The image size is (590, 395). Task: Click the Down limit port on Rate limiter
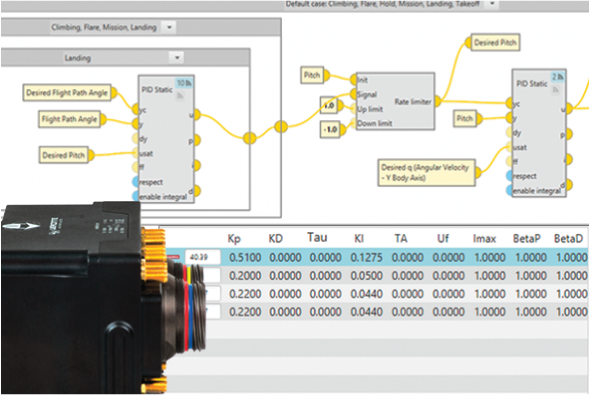point(353,123)
